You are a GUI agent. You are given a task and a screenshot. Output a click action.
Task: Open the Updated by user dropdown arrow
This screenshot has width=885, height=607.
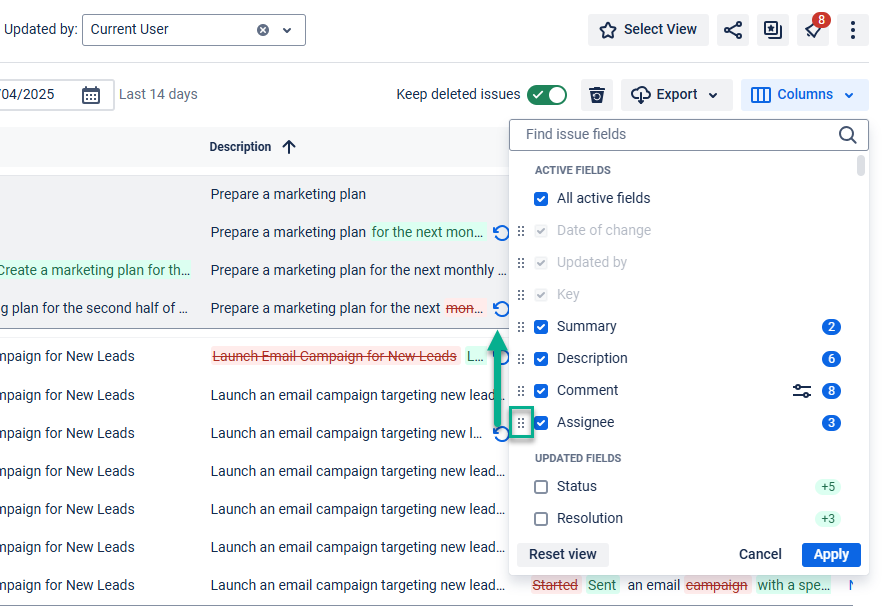(287, 30)
